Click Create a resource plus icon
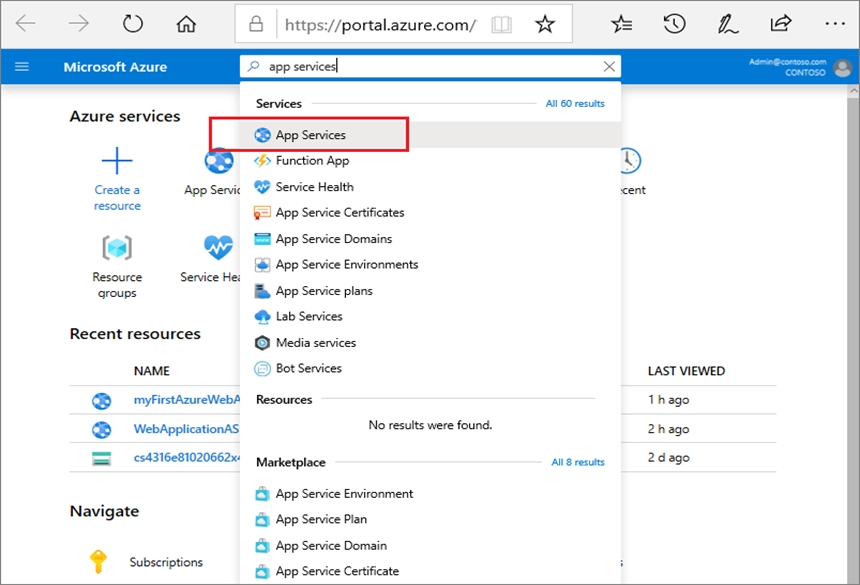860x585 pixels. (117, 161)
